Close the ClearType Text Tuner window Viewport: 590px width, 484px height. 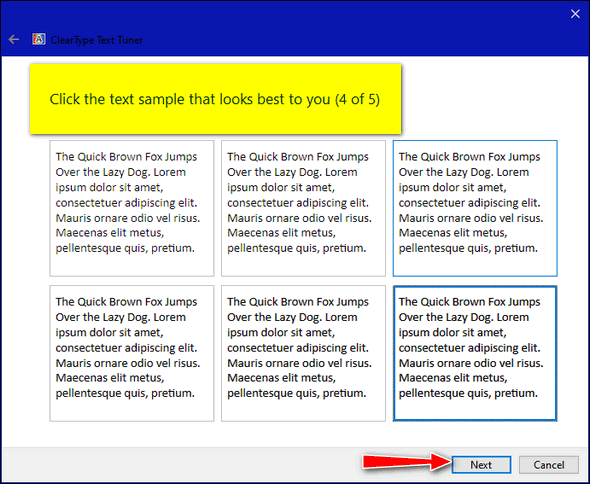coord(575,14)
